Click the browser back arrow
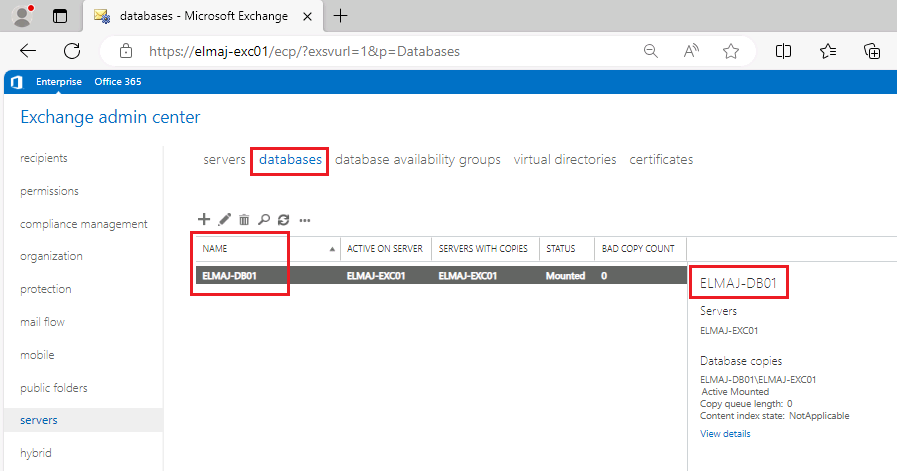Image resolution: width=897 pixels, height=471 pixels. pyautogui.click(x=28, y=51)
